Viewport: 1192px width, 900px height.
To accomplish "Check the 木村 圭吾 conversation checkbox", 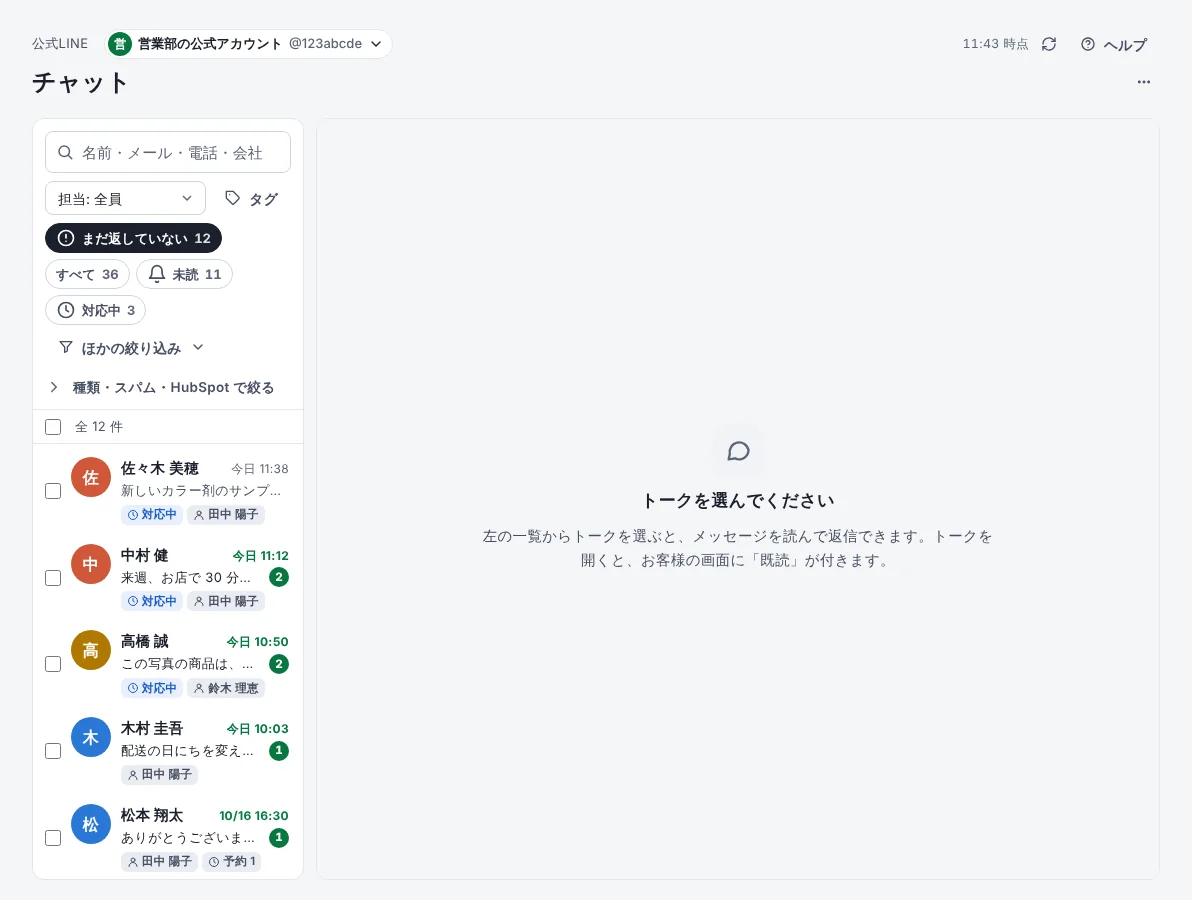I will [x=53, y=751].
